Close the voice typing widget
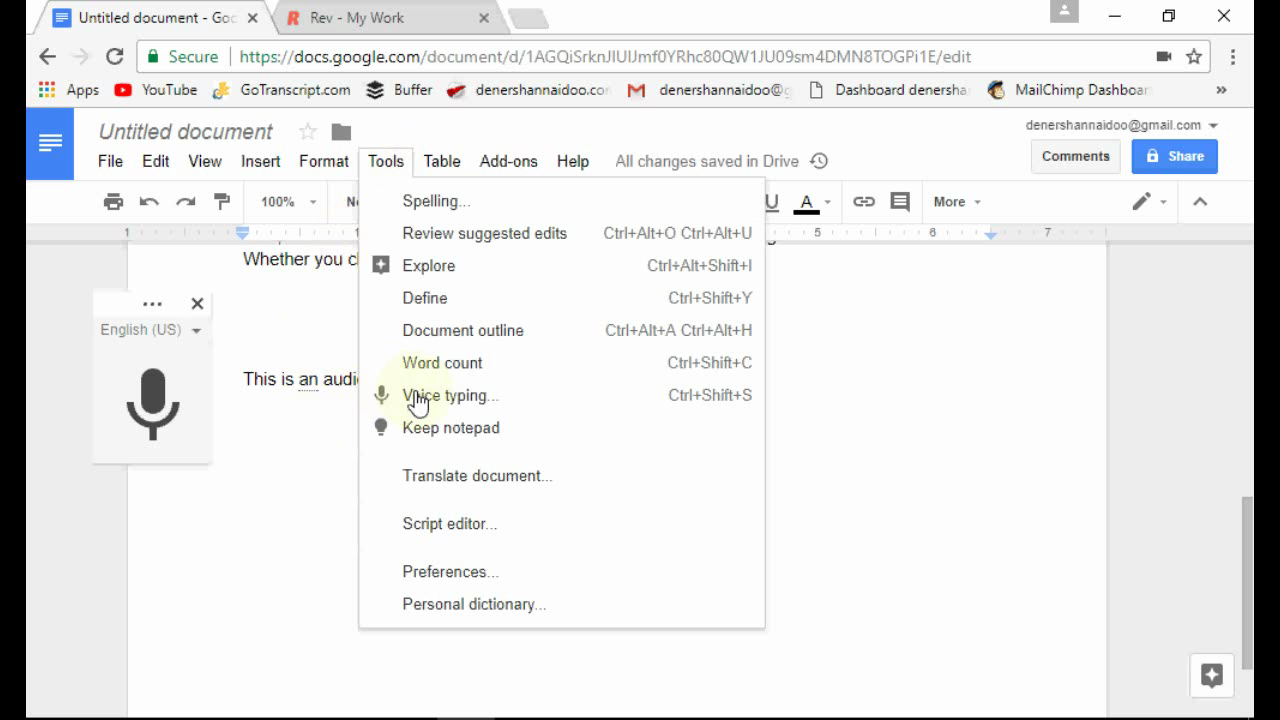Viewport: 1280px width, 720px height. click(197, 304)
